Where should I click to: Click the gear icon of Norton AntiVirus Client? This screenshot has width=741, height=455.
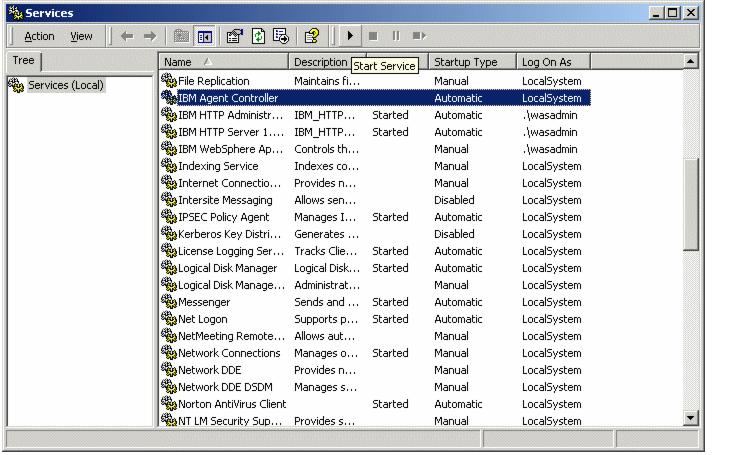point(169,404)
